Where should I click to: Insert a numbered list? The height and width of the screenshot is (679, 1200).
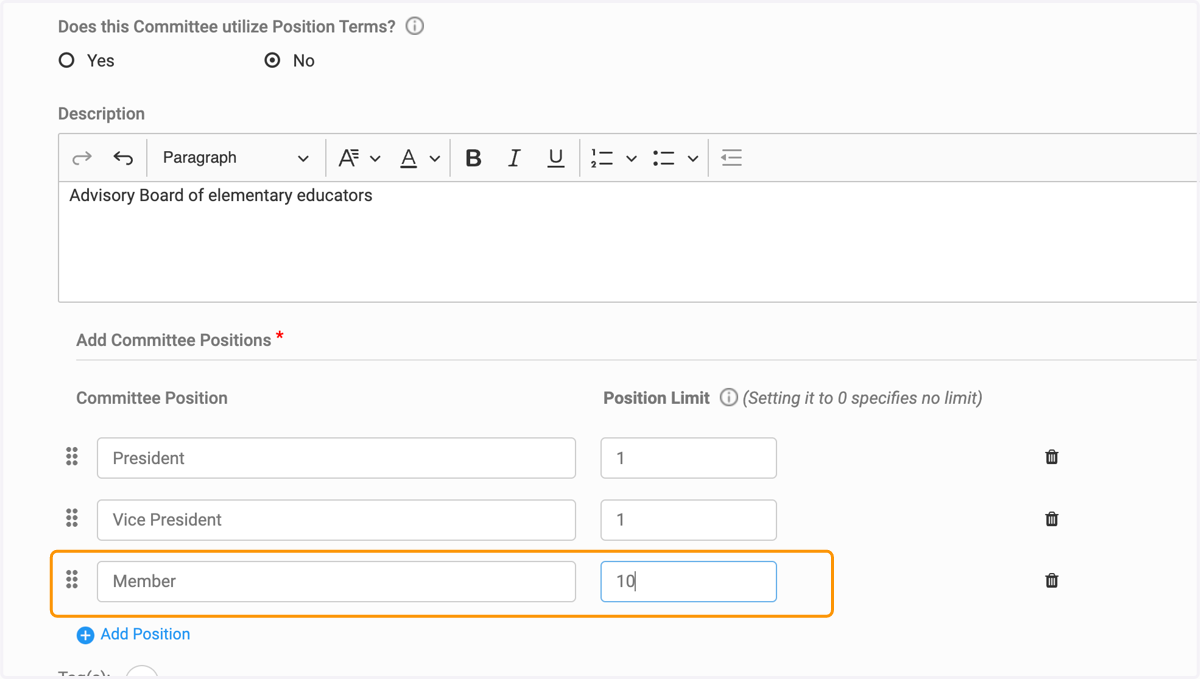click(602, 158)
